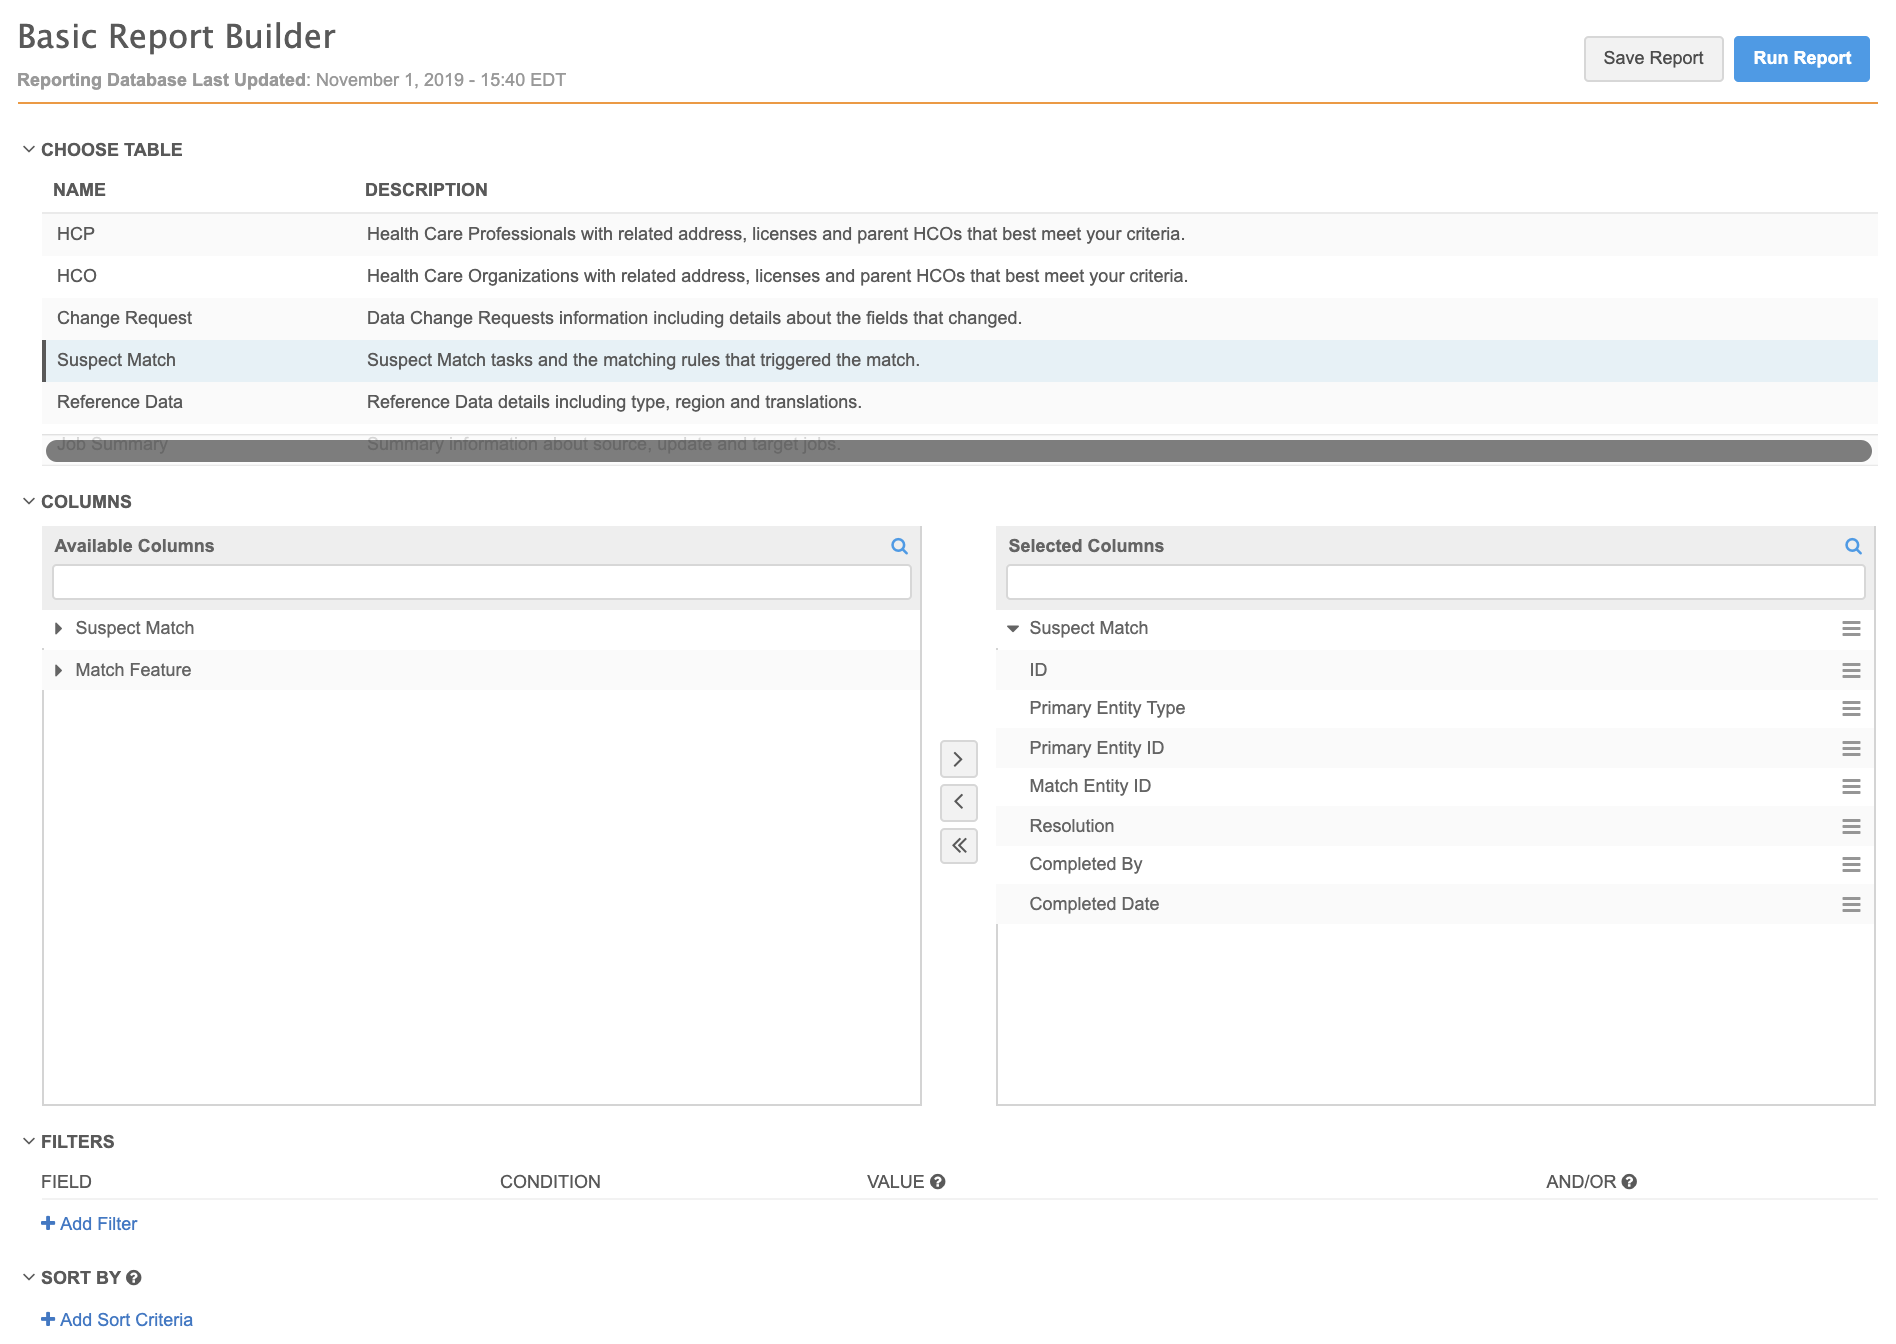Select the Change Request table row
The height and width of the screenshot is (1344, 1896).
[124, 318]
